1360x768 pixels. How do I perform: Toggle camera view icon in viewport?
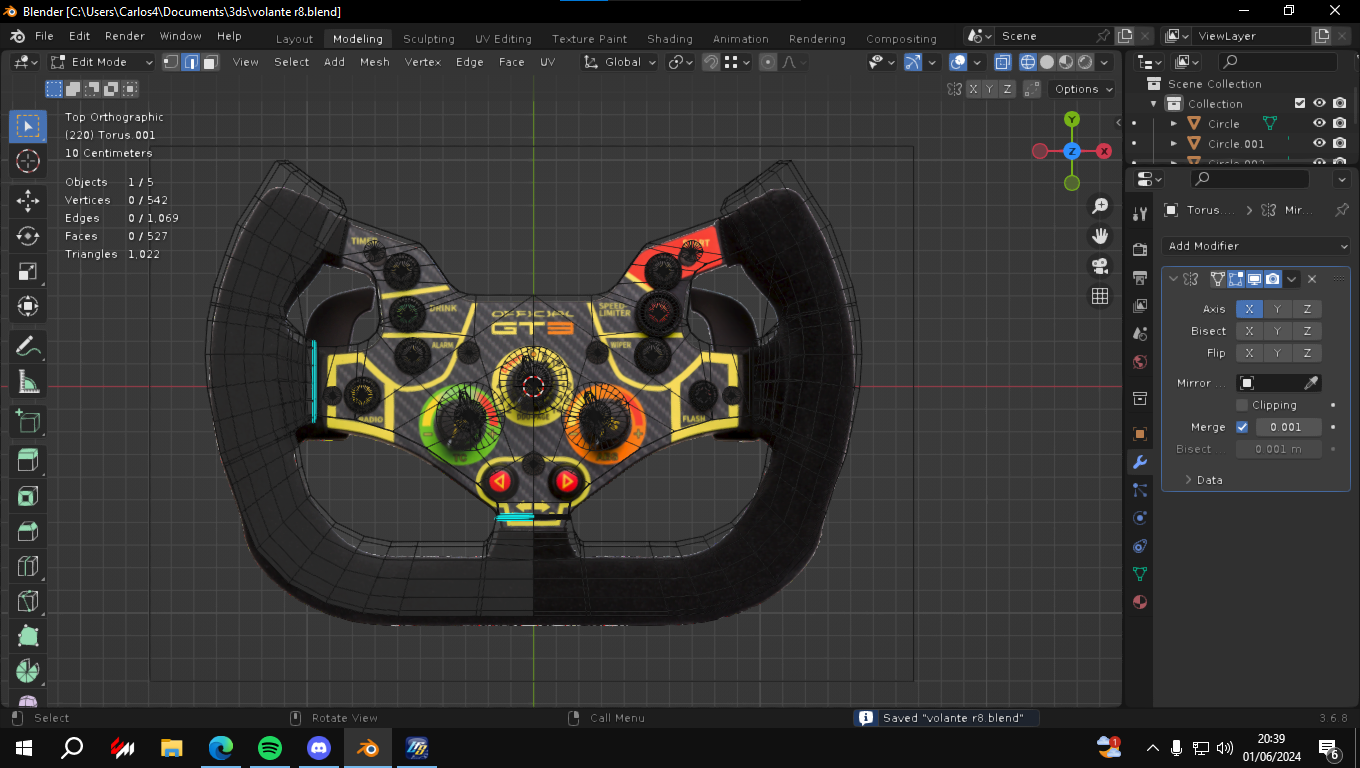pos(1100,266)
